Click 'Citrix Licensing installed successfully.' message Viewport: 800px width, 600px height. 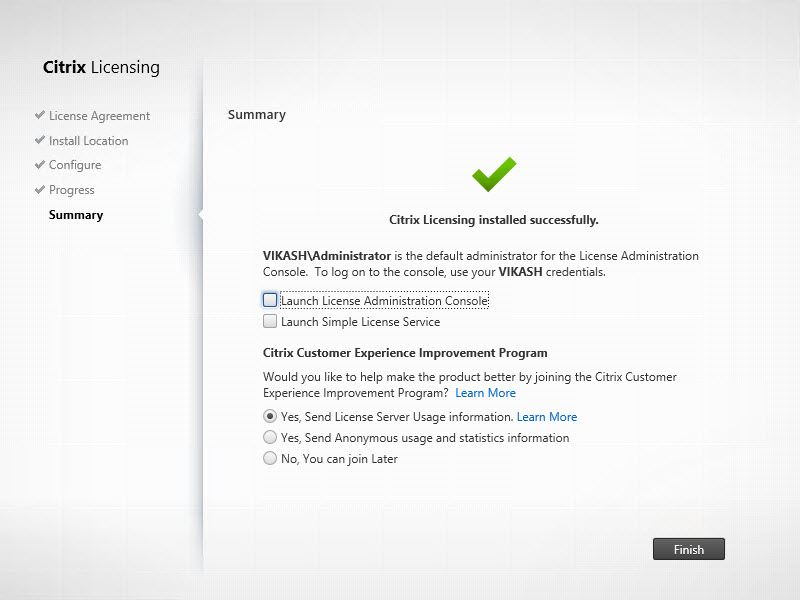[493, 220]
